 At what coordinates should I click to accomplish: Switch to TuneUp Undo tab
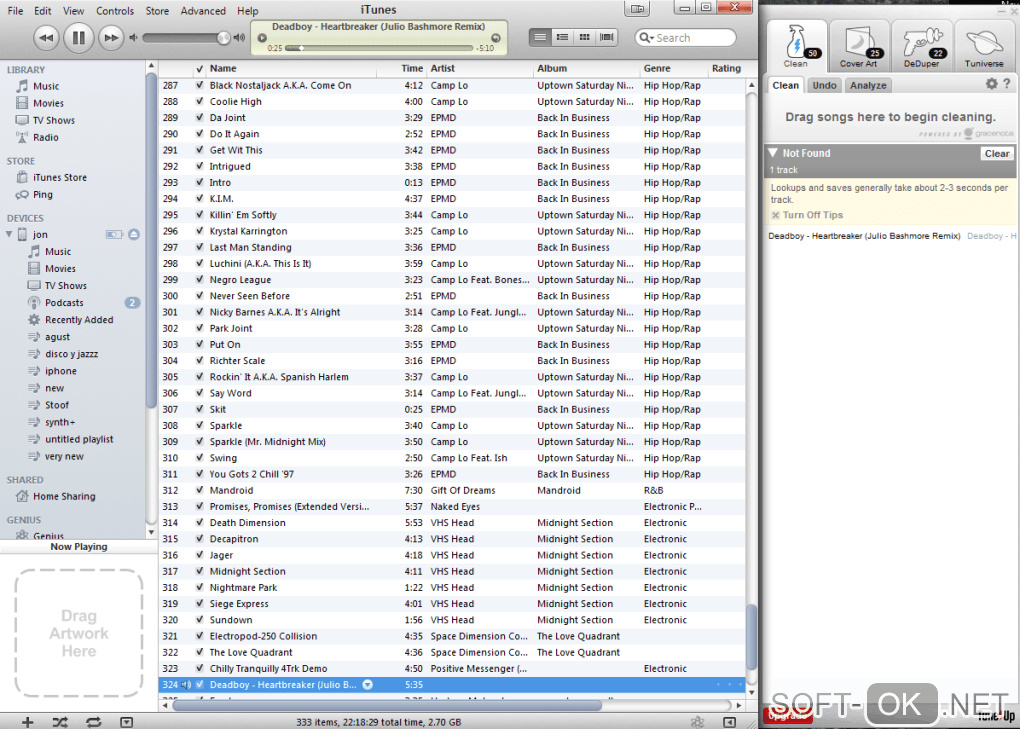click(824, 85)
